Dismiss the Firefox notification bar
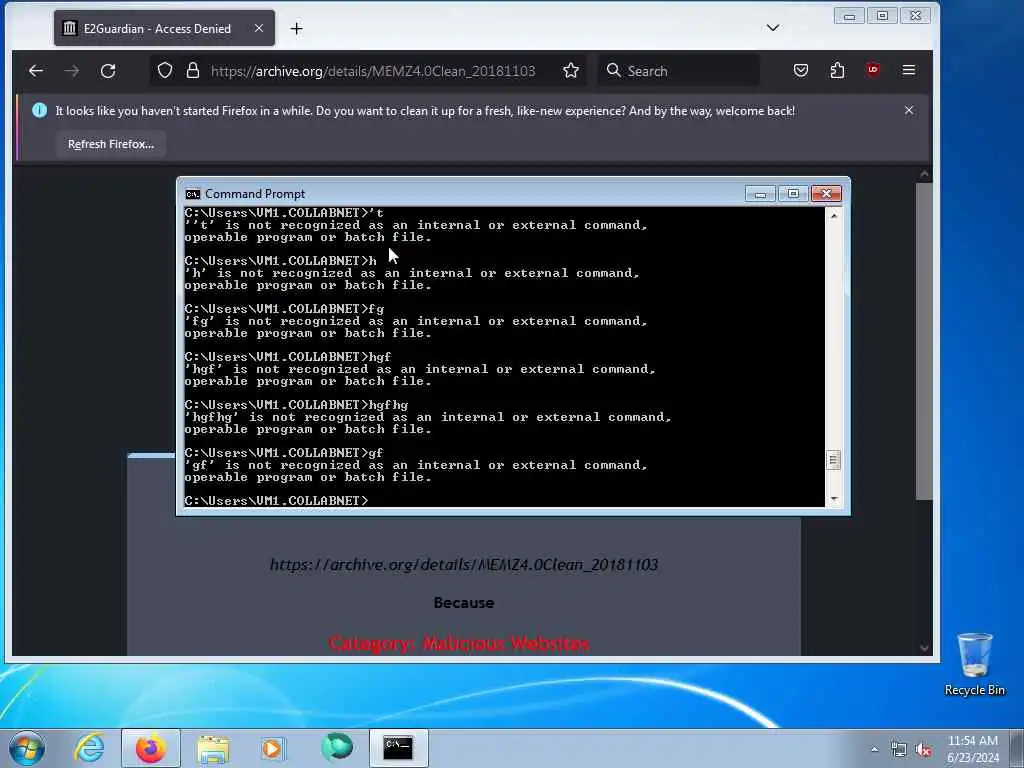This screenshot has height=768, width=1024. [x=908, y=110]
